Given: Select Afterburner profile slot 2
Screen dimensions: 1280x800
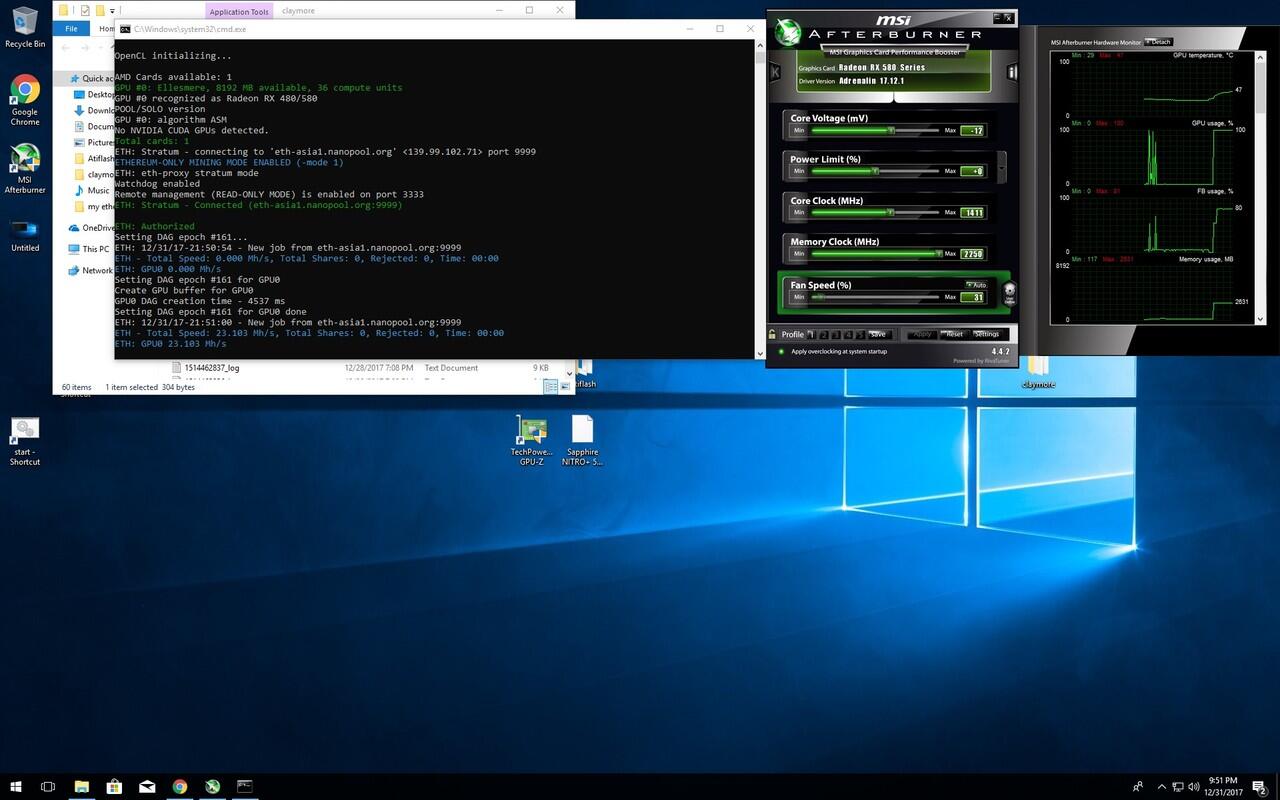Looking at the screenshot, I should [x=823, y=334].
